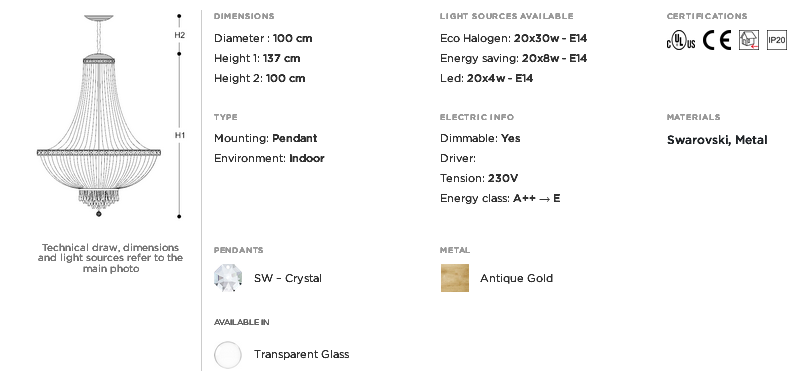The width and height of the screenshot is (794, 371).
Task: Select the Light Sources Available heading
Action: point(506,16)
